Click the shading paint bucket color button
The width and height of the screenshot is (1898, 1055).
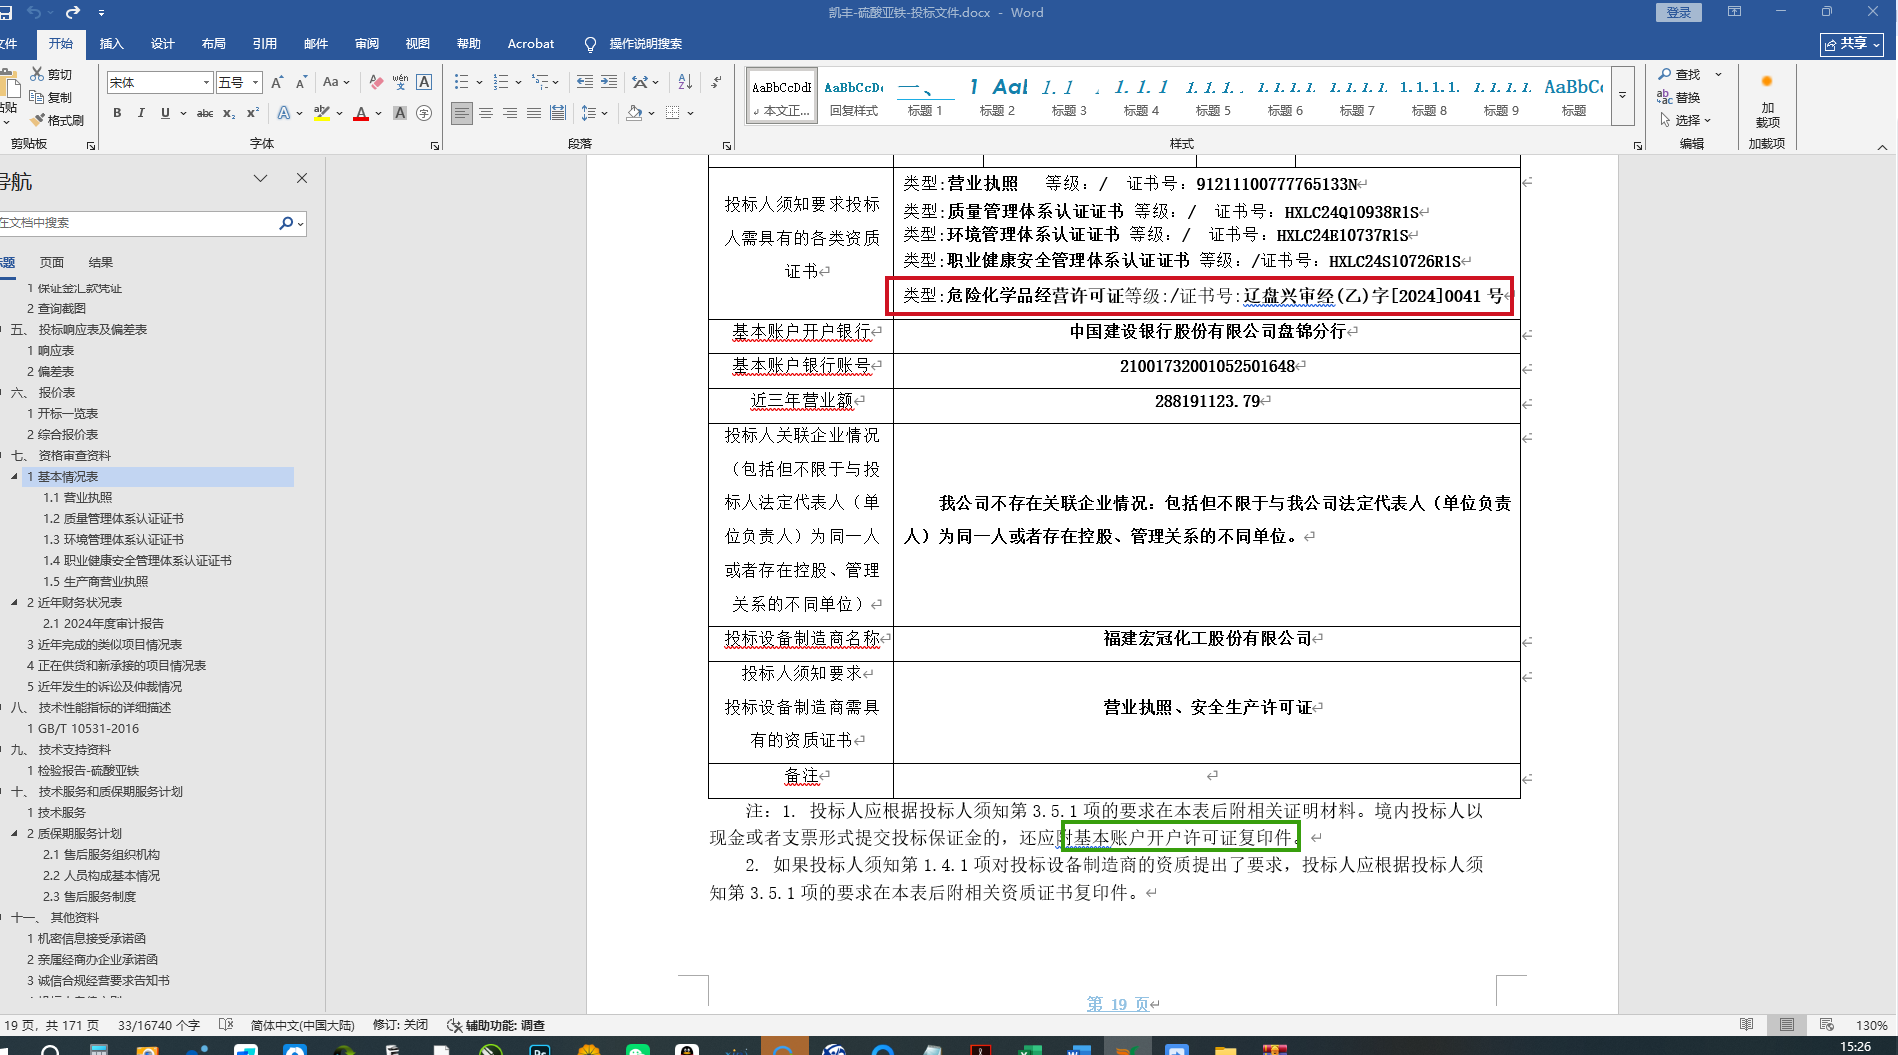634,113
